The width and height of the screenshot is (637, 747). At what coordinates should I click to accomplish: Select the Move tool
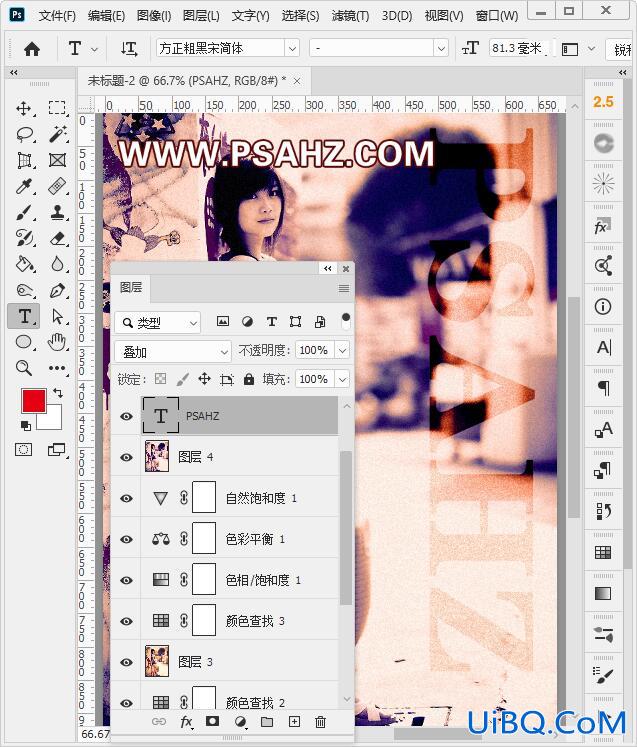[x=24, y=108]
